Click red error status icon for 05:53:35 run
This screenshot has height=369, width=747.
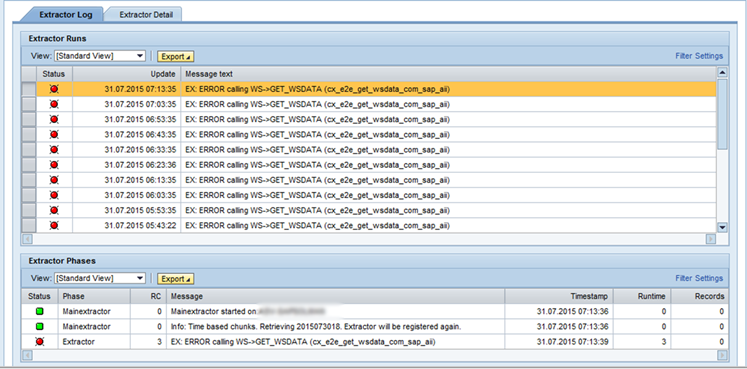click(54, 210)
